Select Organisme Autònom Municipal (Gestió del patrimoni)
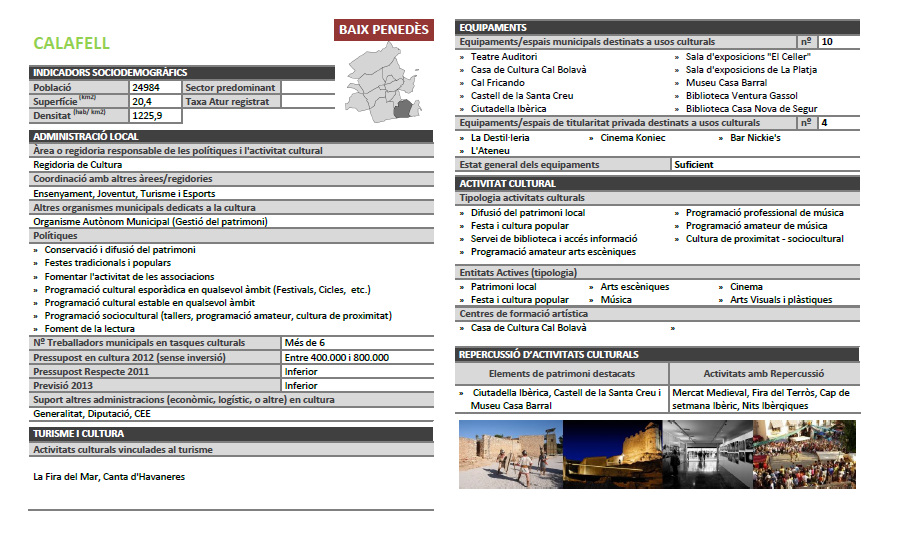903x536 pixels. [x=150, y=222]
